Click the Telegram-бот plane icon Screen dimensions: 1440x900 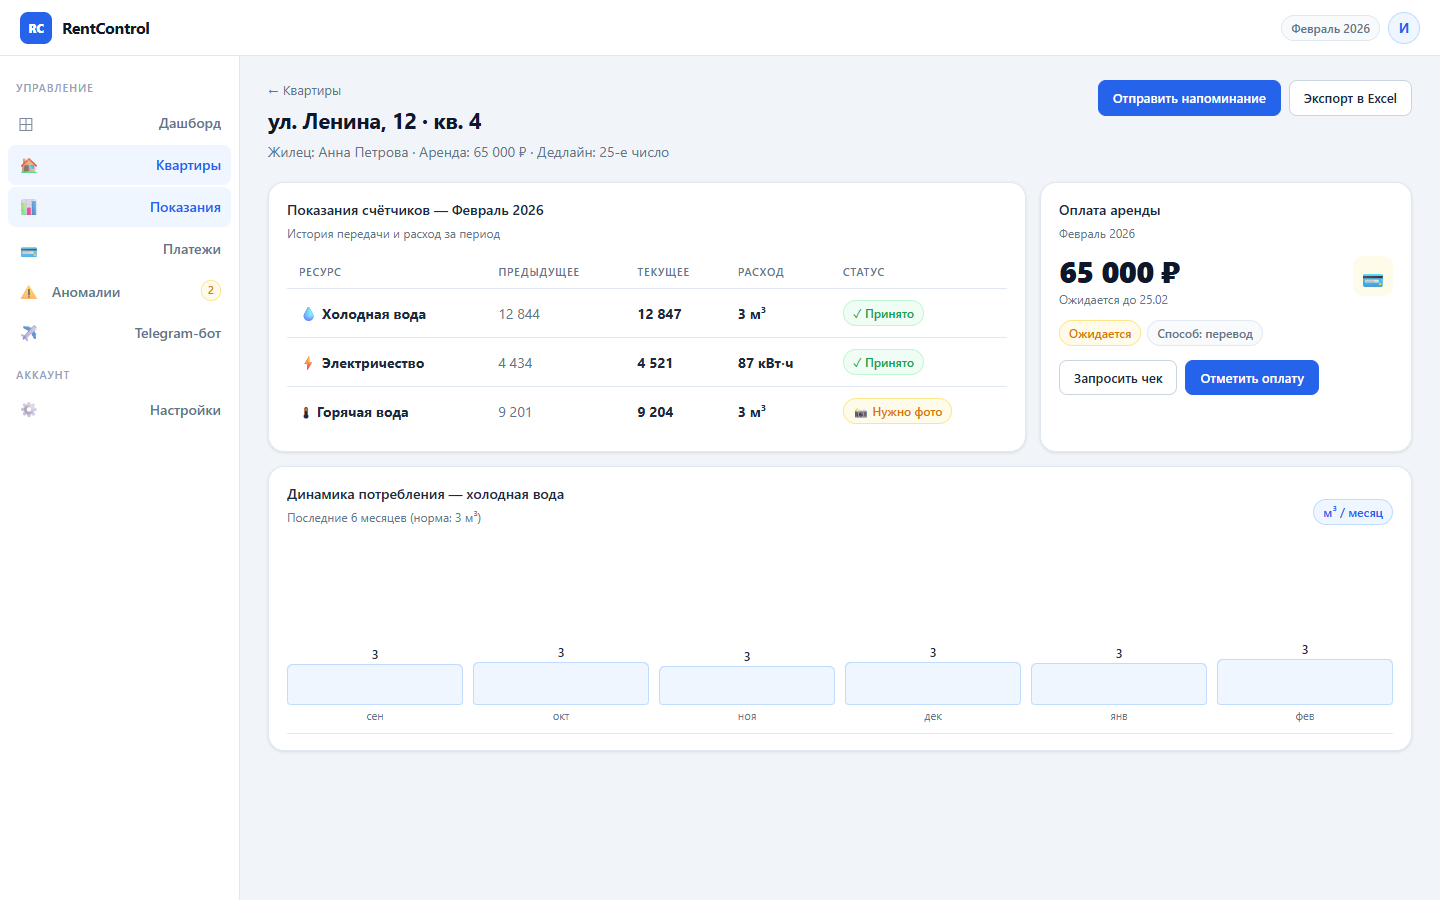[29, 334]
